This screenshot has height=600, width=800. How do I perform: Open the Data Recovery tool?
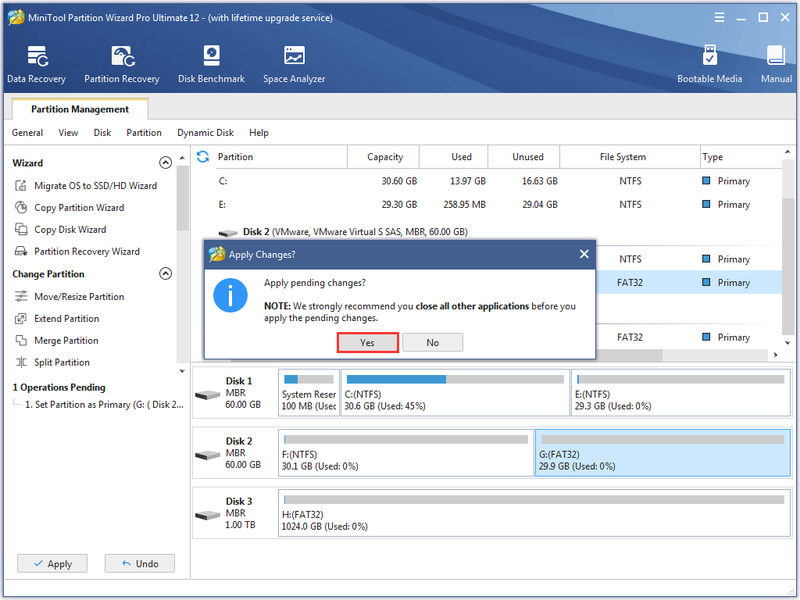36,64
